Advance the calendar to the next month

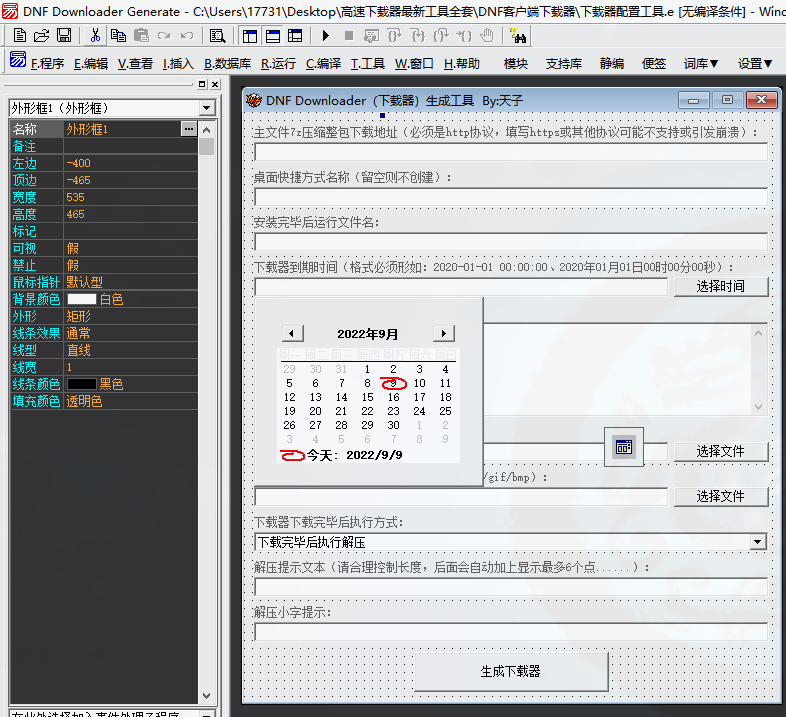pyautogui.click(x=444, y=333)
